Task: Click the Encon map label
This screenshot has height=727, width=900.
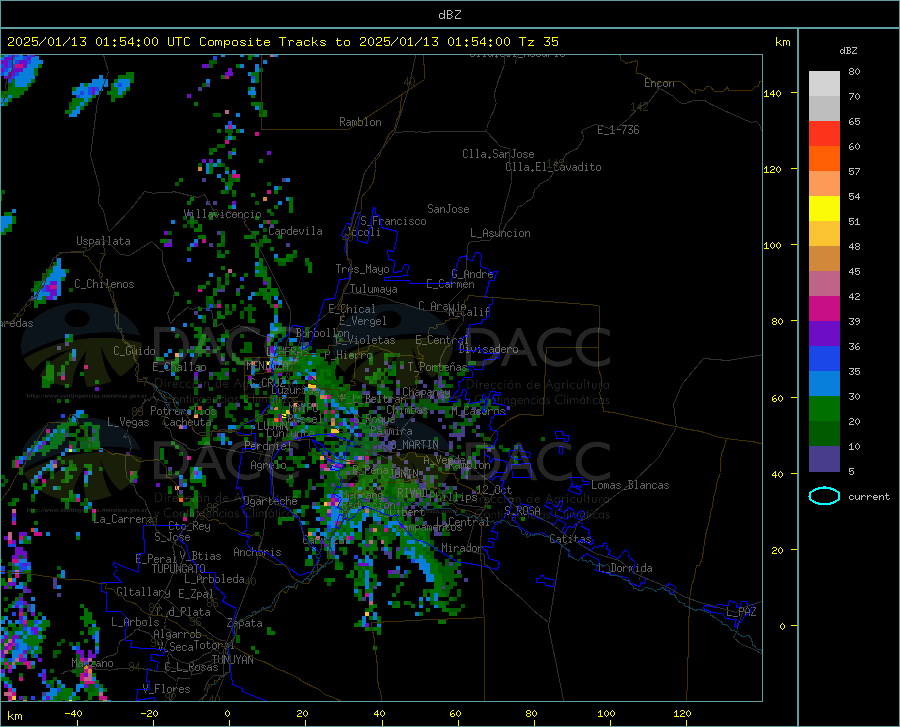Action: [659, 83]
